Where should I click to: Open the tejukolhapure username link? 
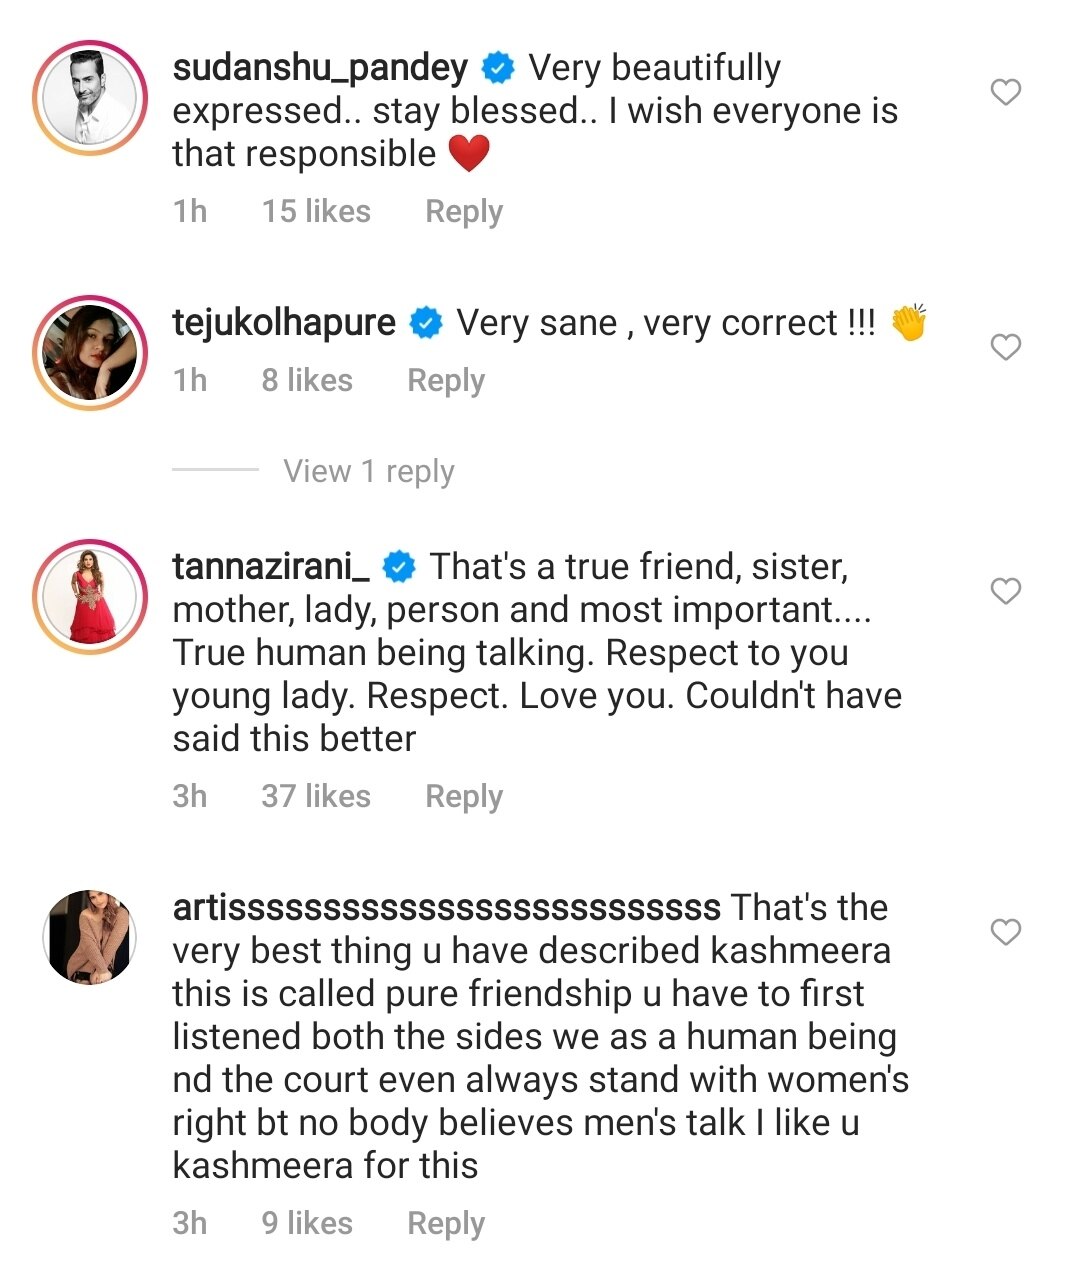pyautogui.click(x=284, y=323)
